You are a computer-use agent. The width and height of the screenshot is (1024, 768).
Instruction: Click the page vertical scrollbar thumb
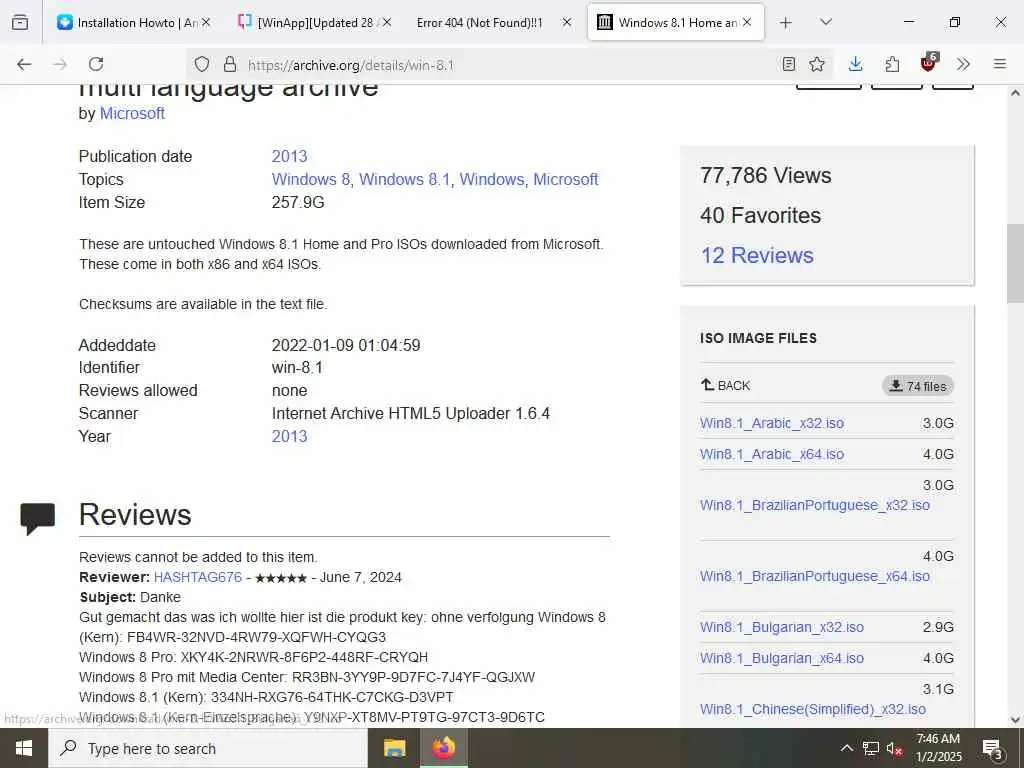1015,263
